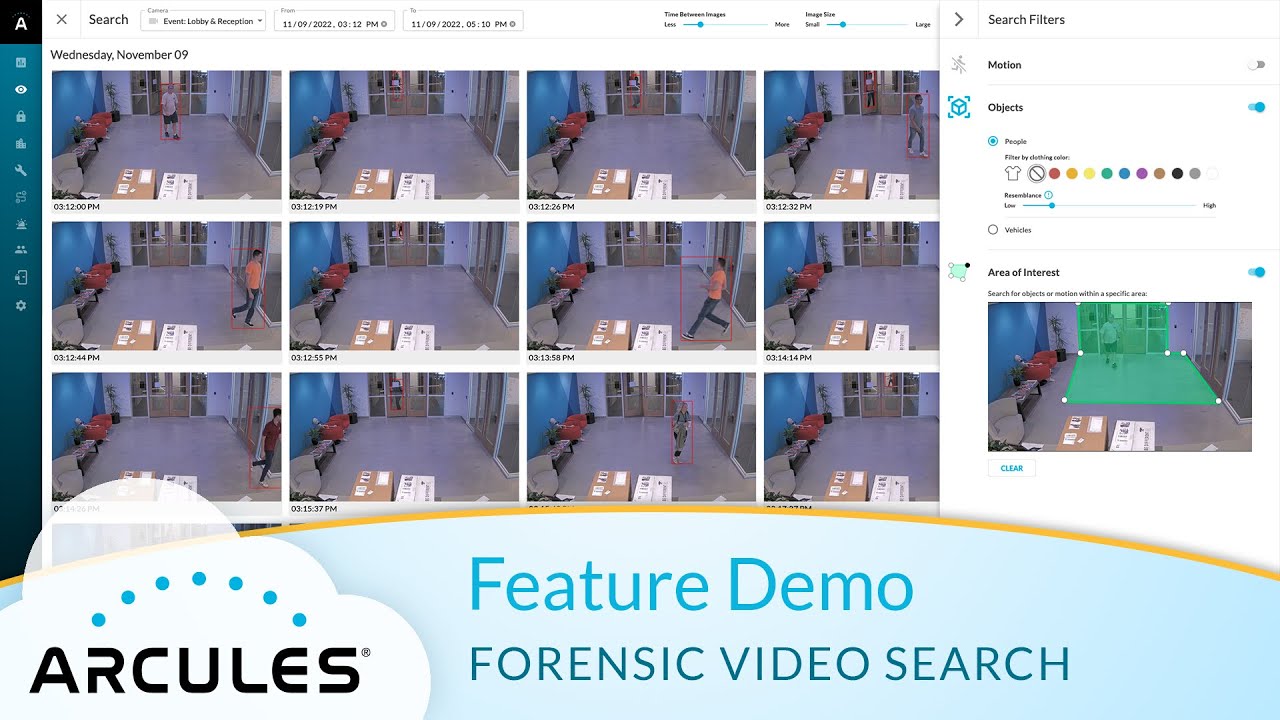Collapse Search Filters panel with chevron arrow
Screen dimensions: 1280x720
(x=959, y=19)
